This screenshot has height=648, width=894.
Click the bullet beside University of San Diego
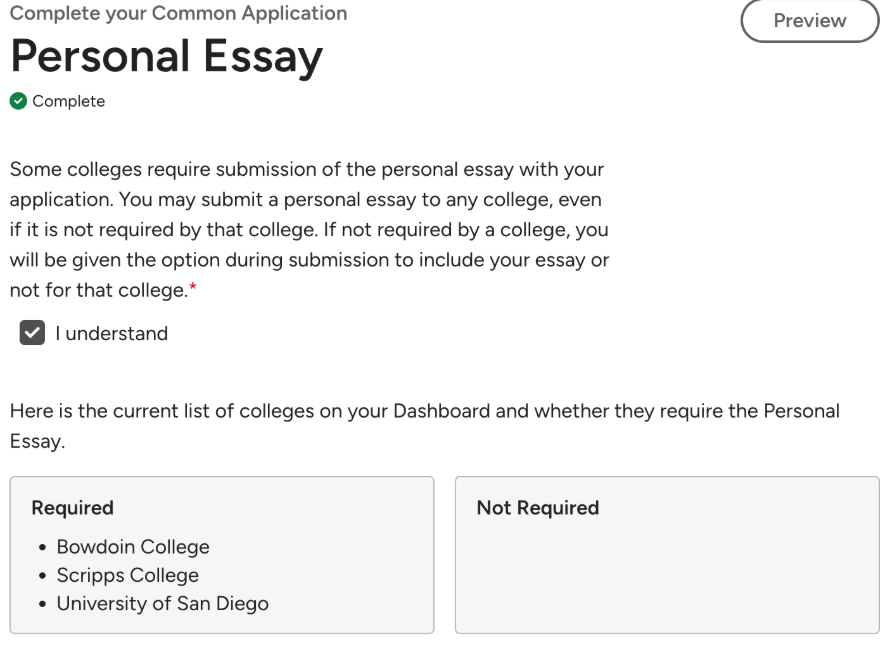click(x=42, y=604)
